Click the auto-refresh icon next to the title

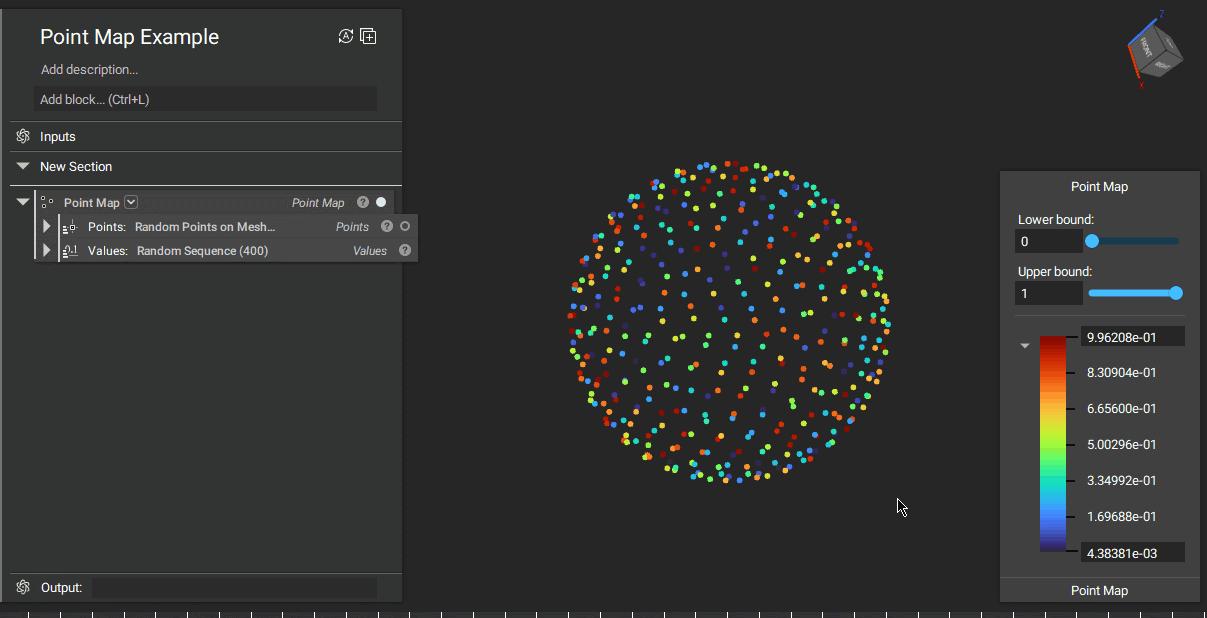[346, 36]
